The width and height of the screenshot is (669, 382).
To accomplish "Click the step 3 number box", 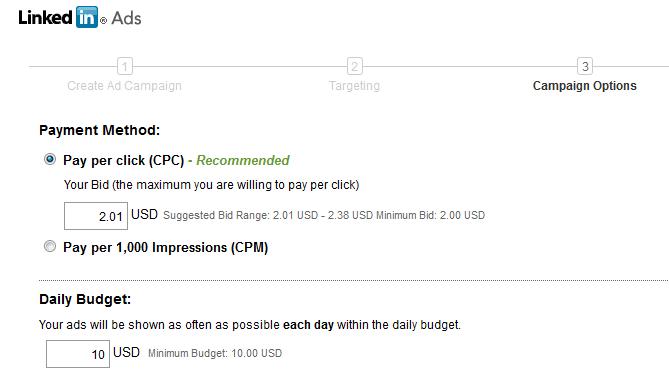I will tap(585, 66).
